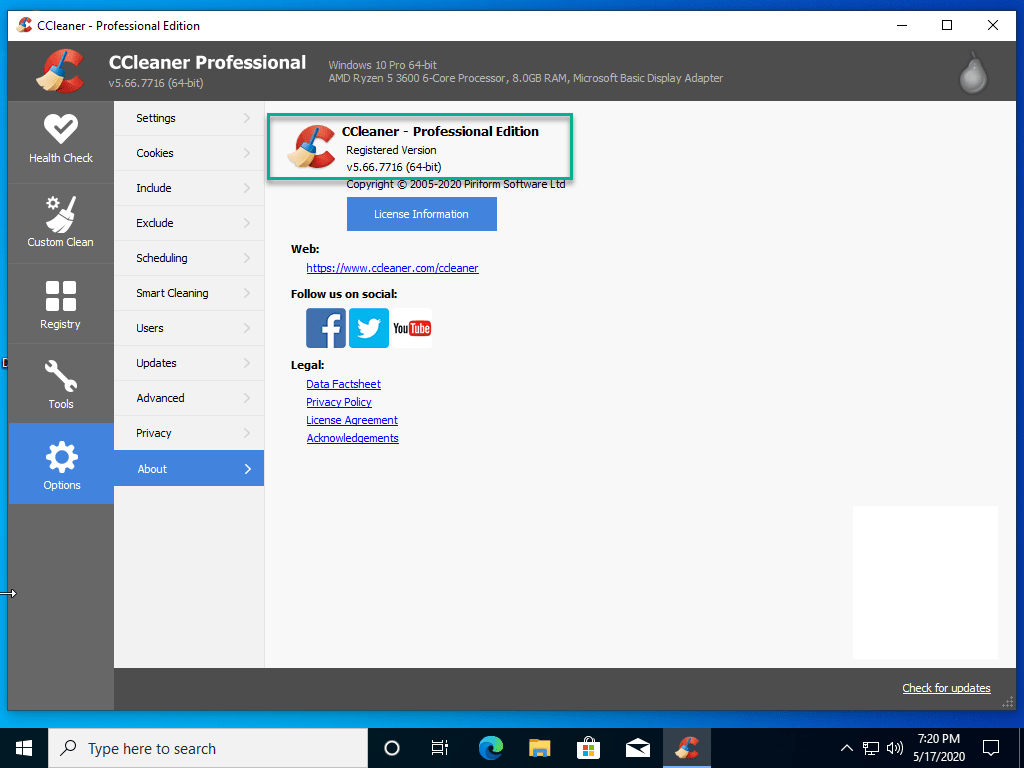Open network status tray icon
Screen dimensions: 1024x768
[871, 748]
